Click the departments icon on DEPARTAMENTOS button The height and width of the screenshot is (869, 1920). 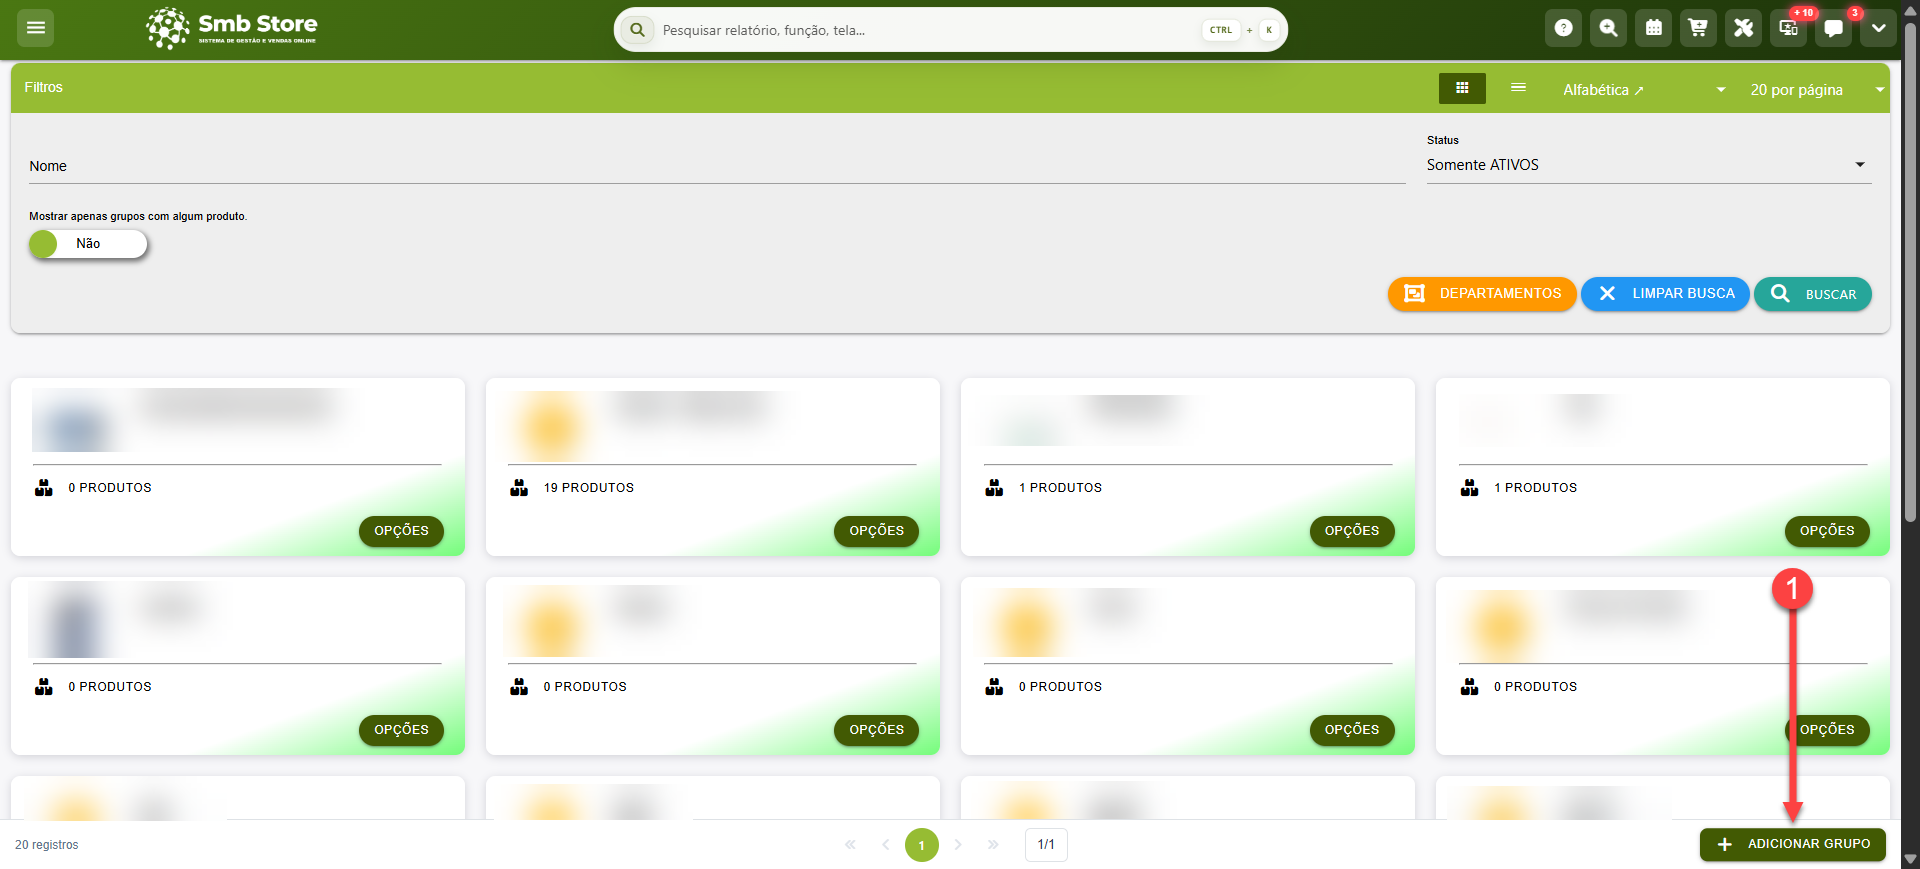tap(1414, 294)
